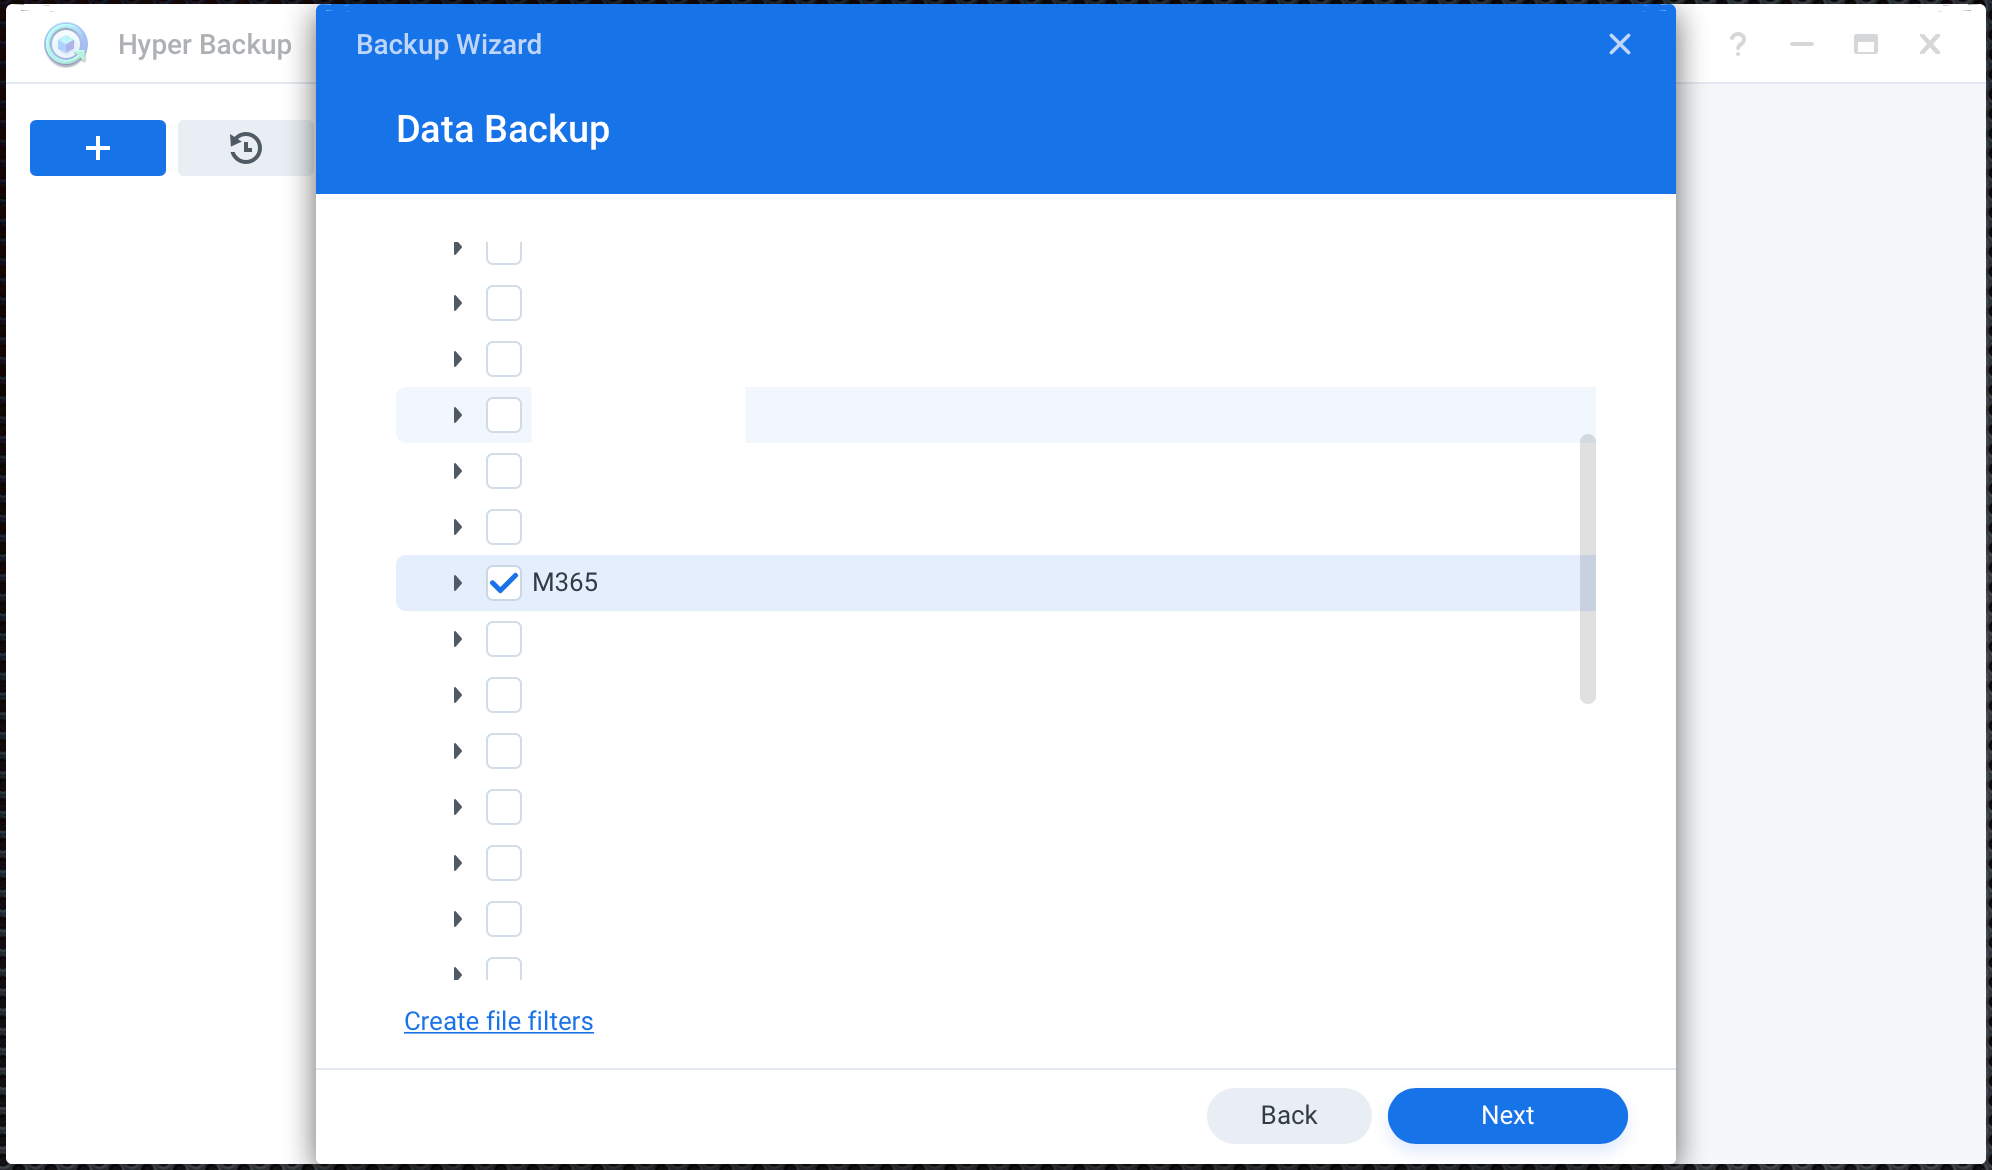Tick the checkbox directly above M365

[504, 527]
